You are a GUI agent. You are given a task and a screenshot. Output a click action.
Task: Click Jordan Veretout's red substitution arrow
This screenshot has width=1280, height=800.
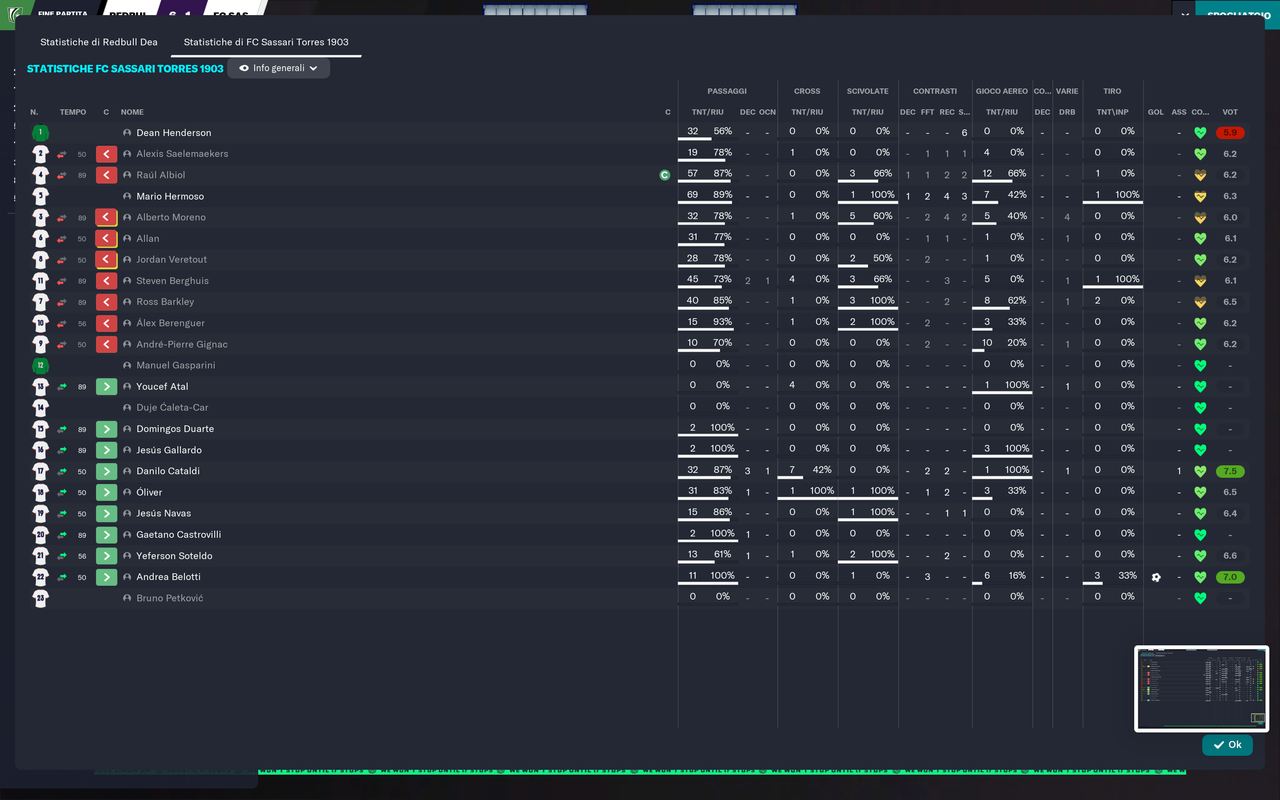tap(106, 260)
